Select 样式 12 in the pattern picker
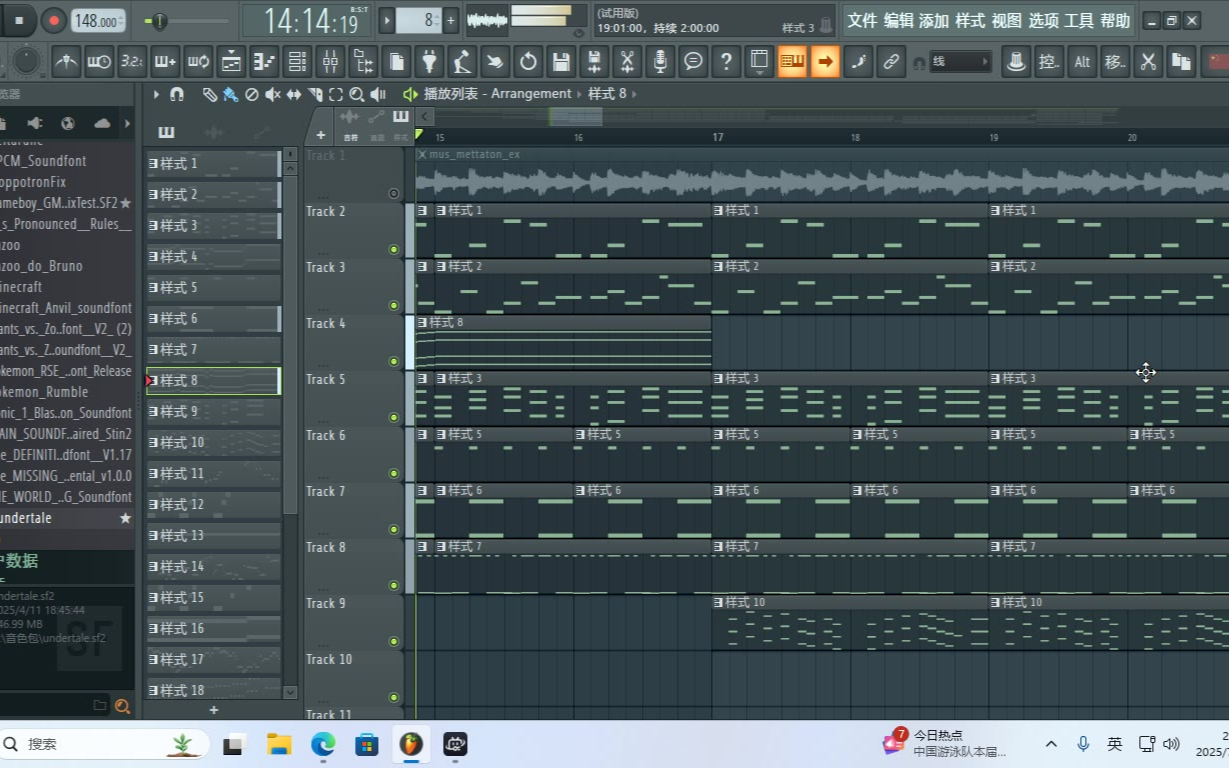Screen dimensions: 1229x768 (x=214, y=505)
